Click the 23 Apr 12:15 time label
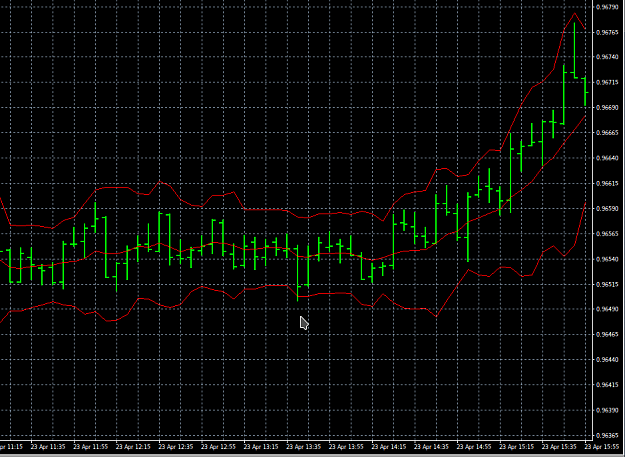625x457 pixels. pos(133,447)
